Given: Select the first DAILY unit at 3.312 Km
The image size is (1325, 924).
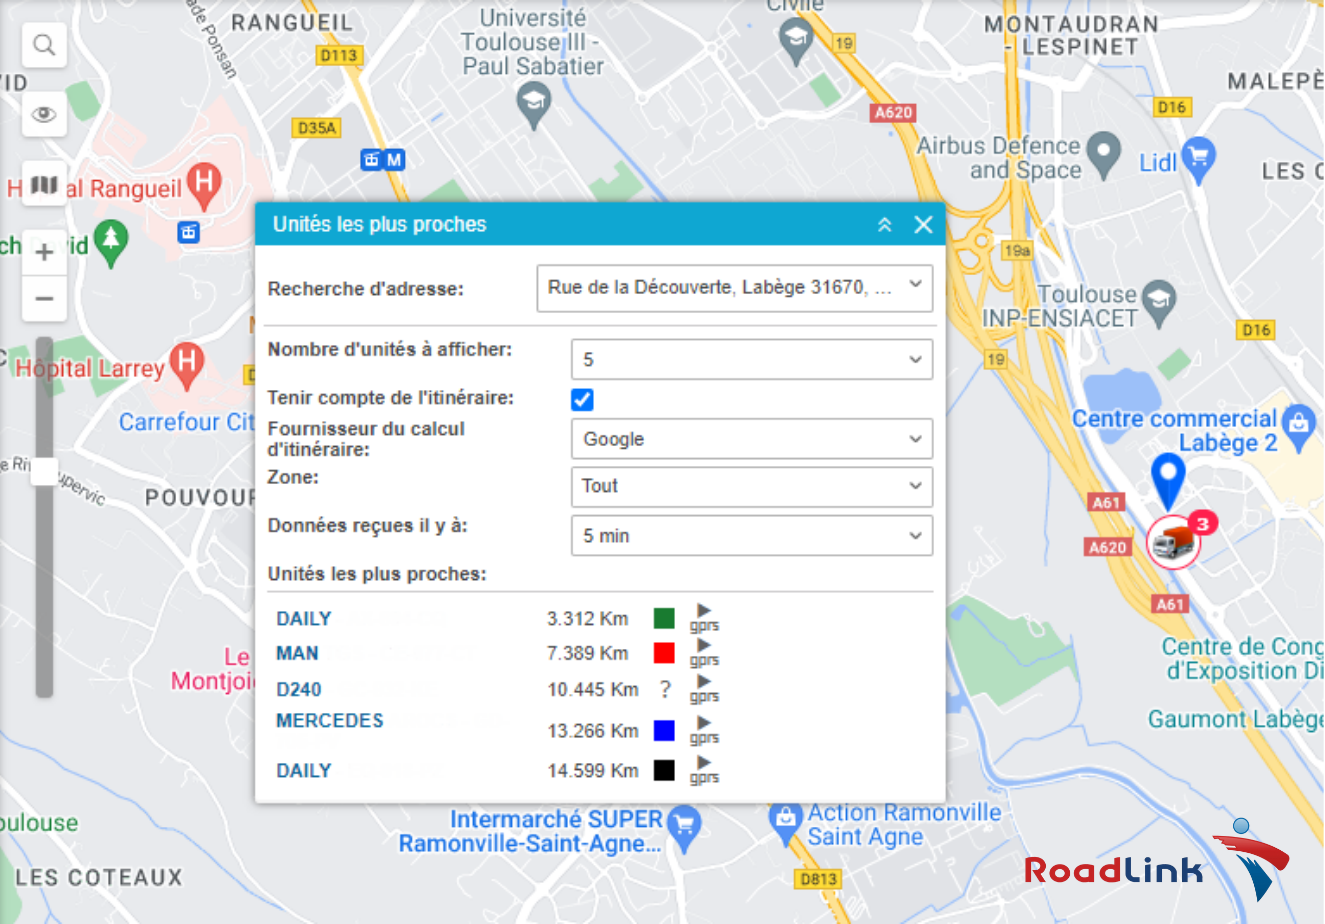Looking at the screenshot, I should click(304, 619).
